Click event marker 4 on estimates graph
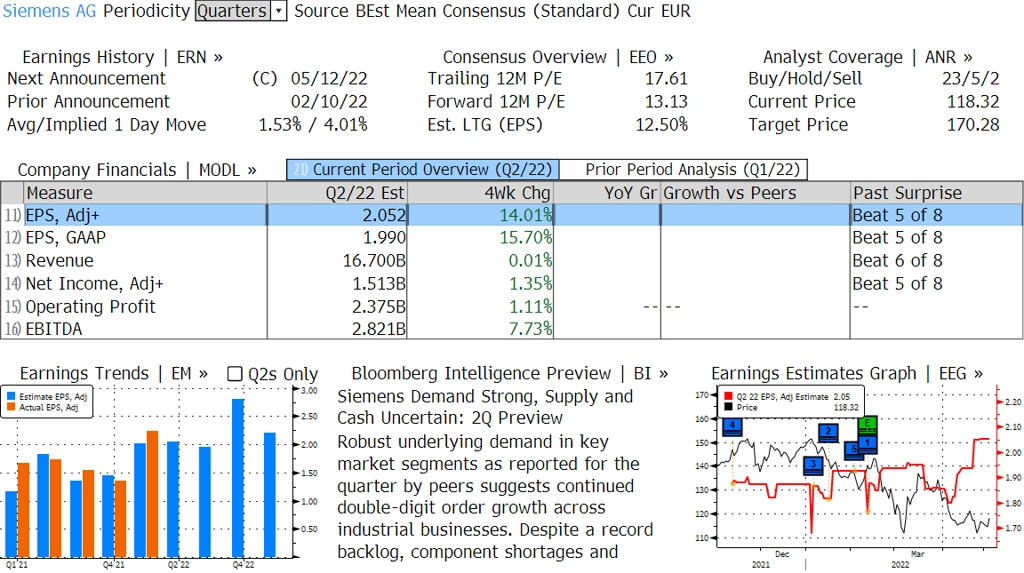 point(733,427)
